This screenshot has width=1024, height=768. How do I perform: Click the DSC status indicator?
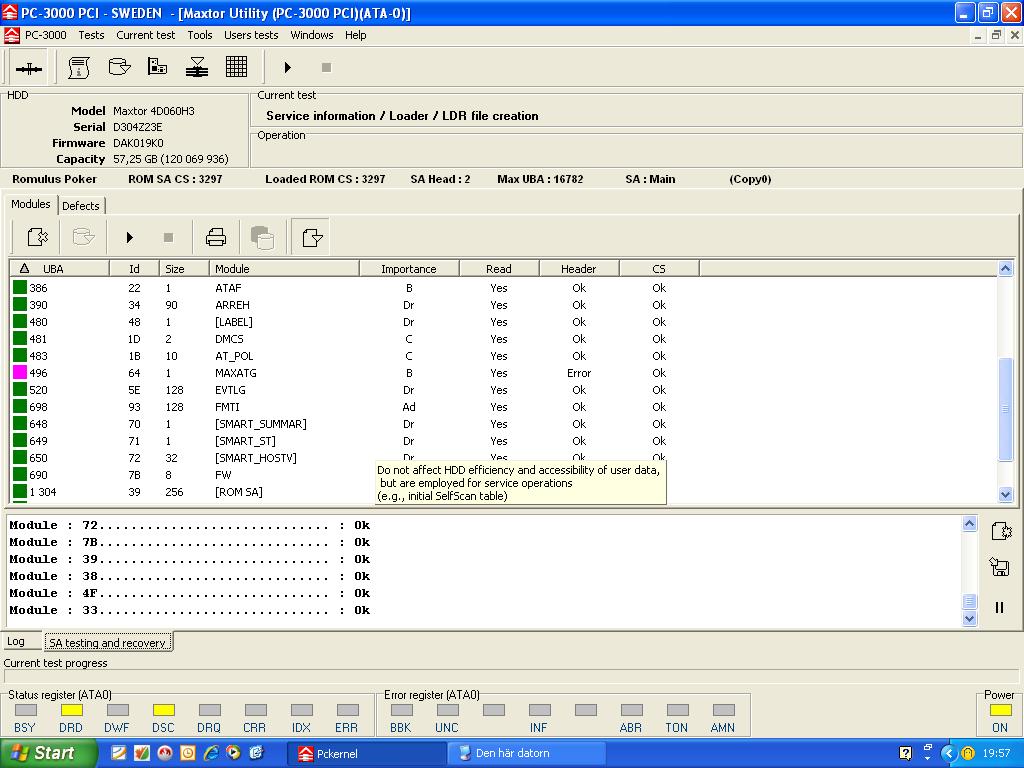[x=164, y=710]
